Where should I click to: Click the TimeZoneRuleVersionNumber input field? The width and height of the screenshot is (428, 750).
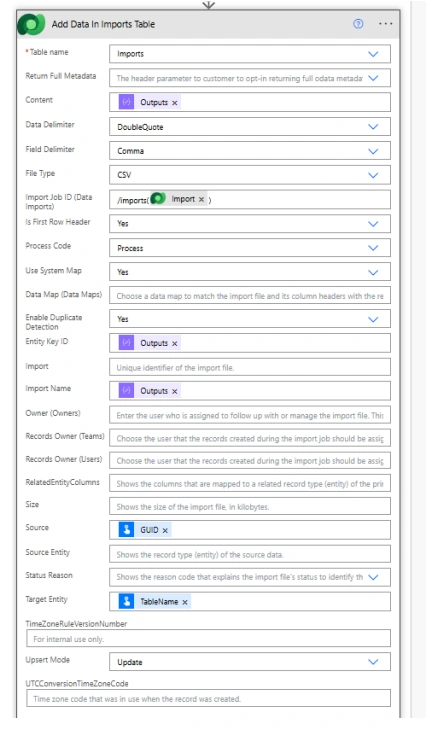pos(209,639)
